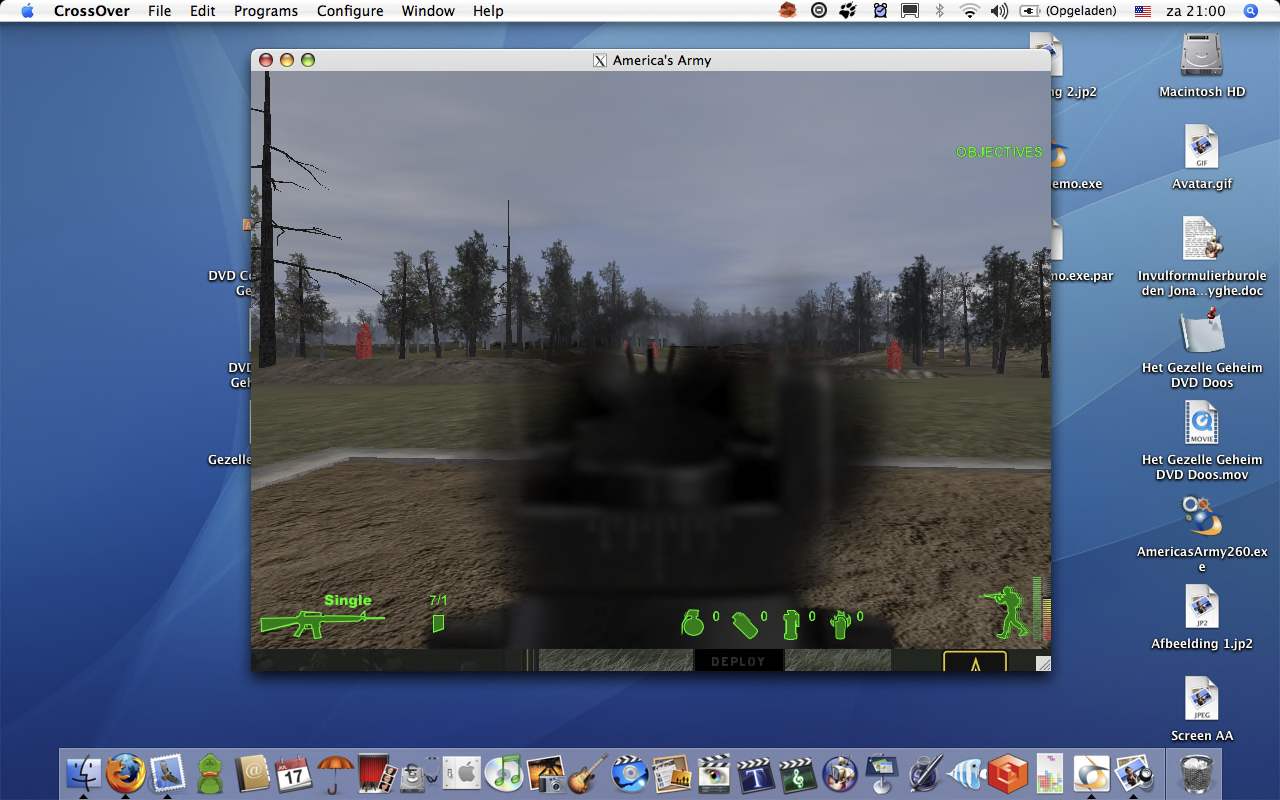Open the fish icon app in Dock
This screenshot has height=800, width=1280.
point(966,773)
